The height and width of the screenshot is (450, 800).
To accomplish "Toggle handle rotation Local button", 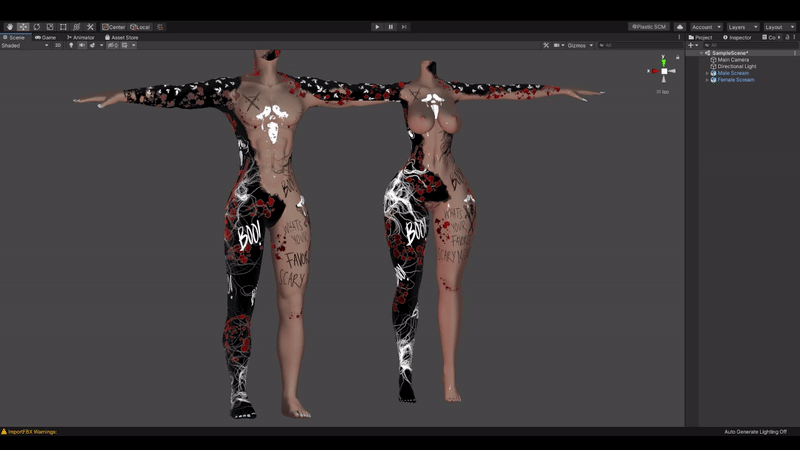I will 140,27.
